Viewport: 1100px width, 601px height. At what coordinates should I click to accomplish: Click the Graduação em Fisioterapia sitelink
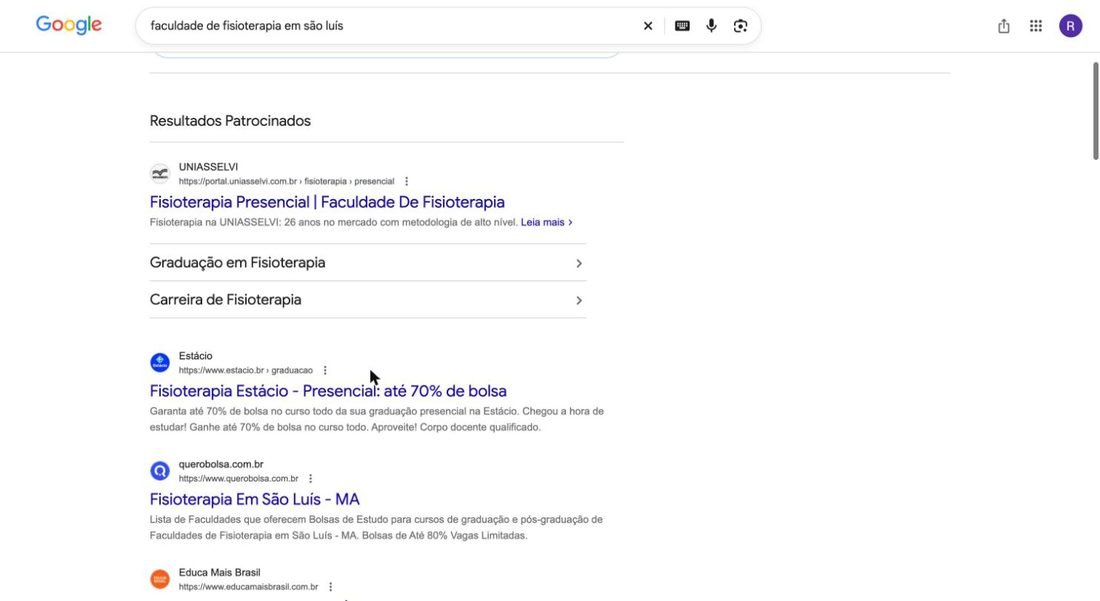pyautogui.click(x=237, y=263)
